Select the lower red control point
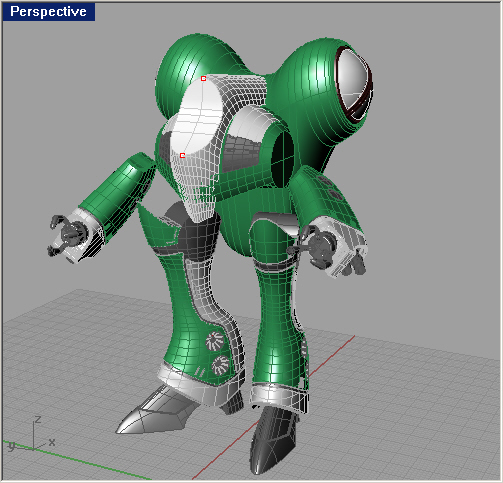Image resolution: width=503 pixels, height=483 pixels. click(x=182, y=156)
